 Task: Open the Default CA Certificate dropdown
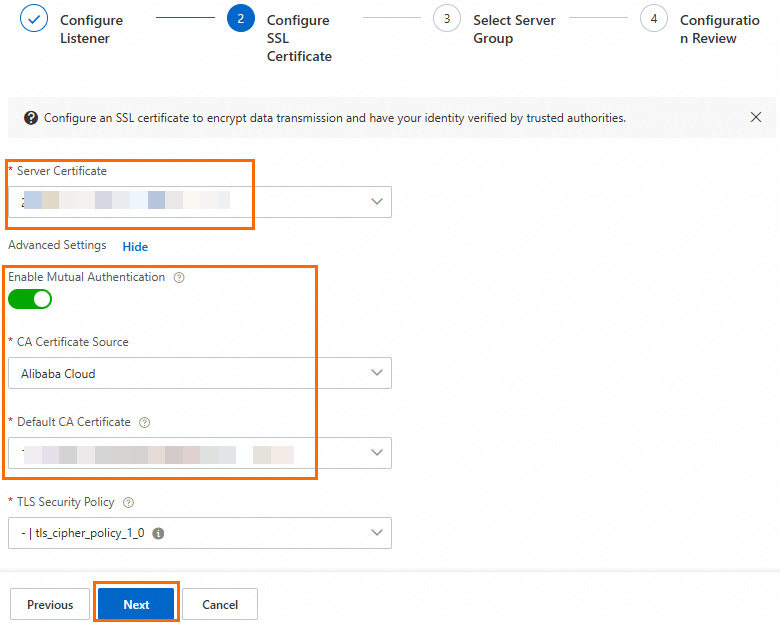[x=200, y=453]
